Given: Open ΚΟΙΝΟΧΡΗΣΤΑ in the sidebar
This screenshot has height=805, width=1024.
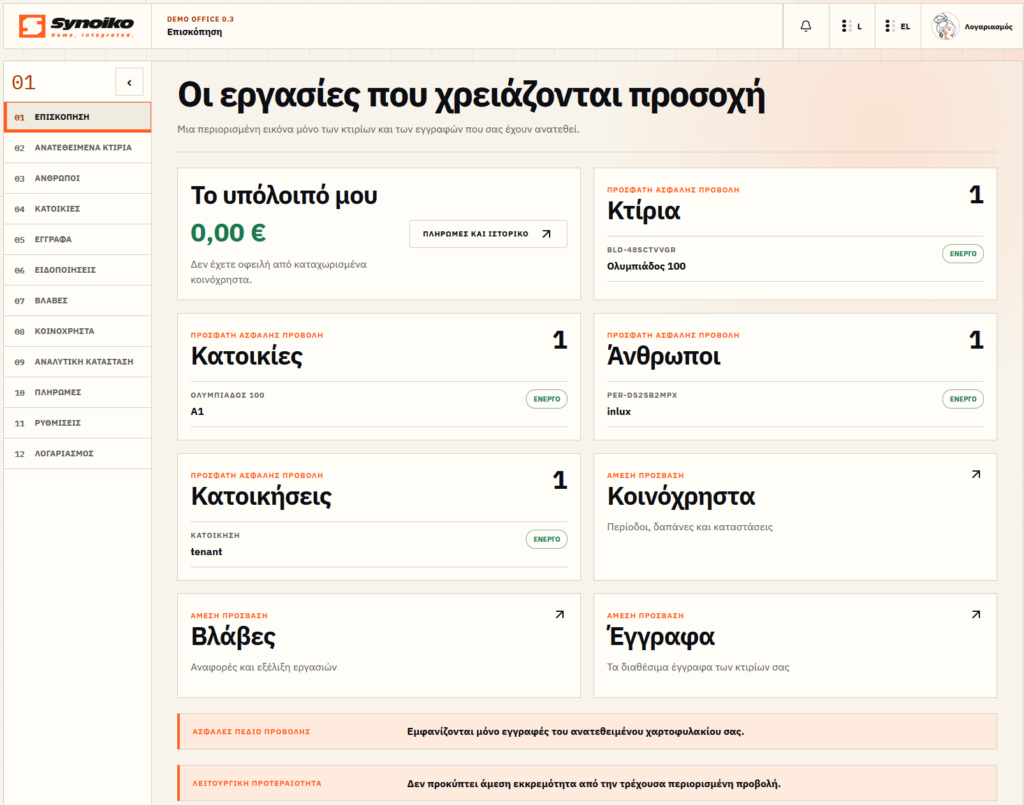Looking at the screenshot, I should pyautogui.click(x=78, y=331).
